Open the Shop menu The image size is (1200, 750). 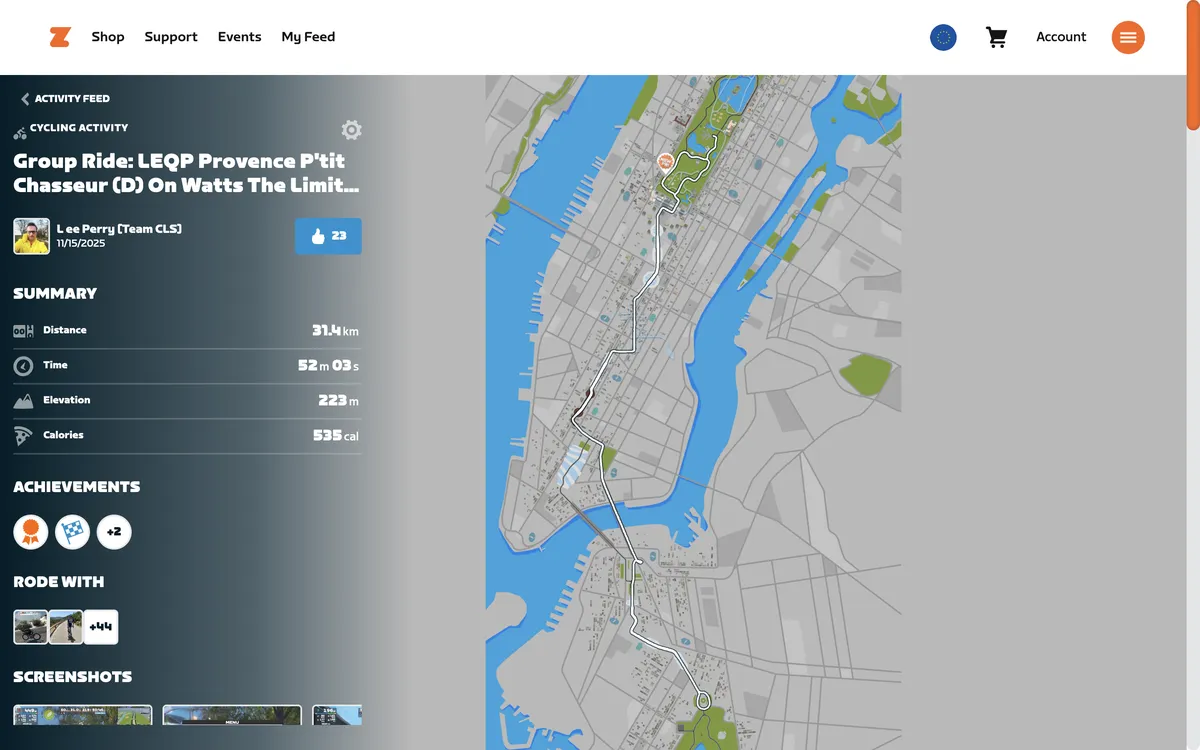(x=108, y=37)
